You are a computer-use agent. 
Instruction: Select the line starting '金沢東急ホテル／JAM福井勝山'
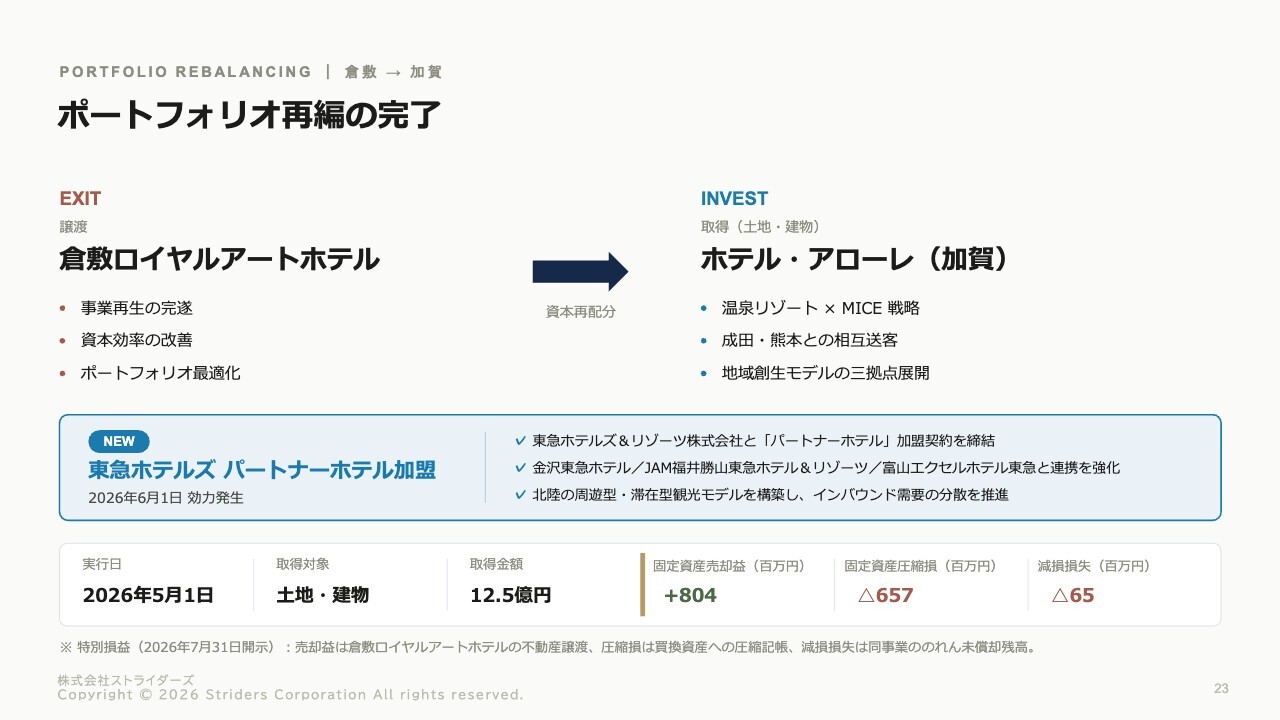click(827, 467)
